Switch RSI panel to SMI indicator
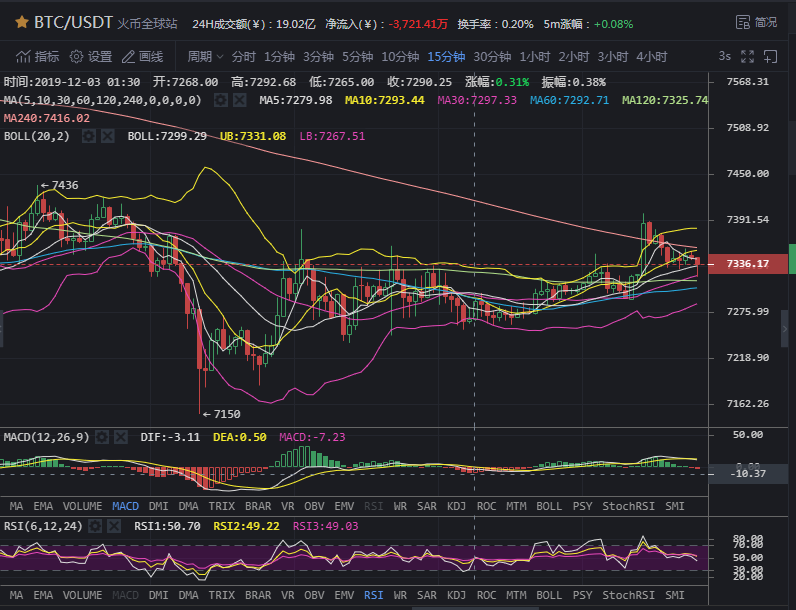796x610 pixels. click(x=675, y=595)
